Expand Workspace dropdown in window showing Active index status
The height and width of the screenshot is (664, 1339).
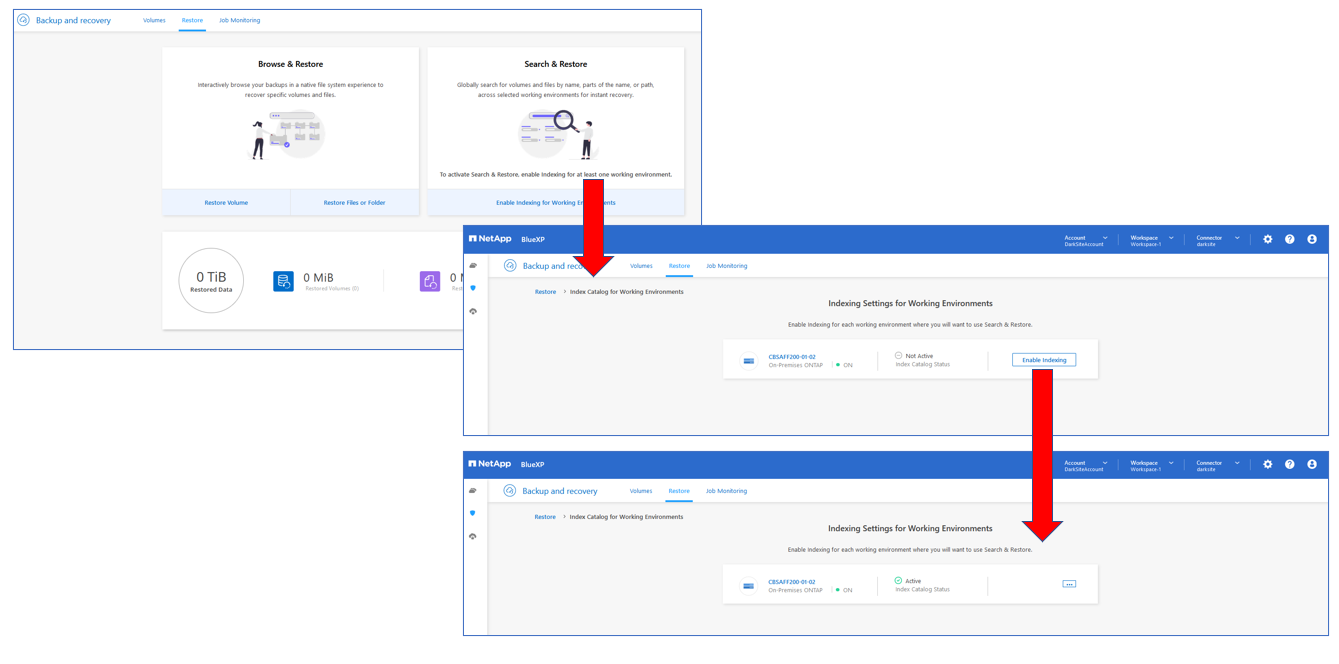tap(1151, 466)
